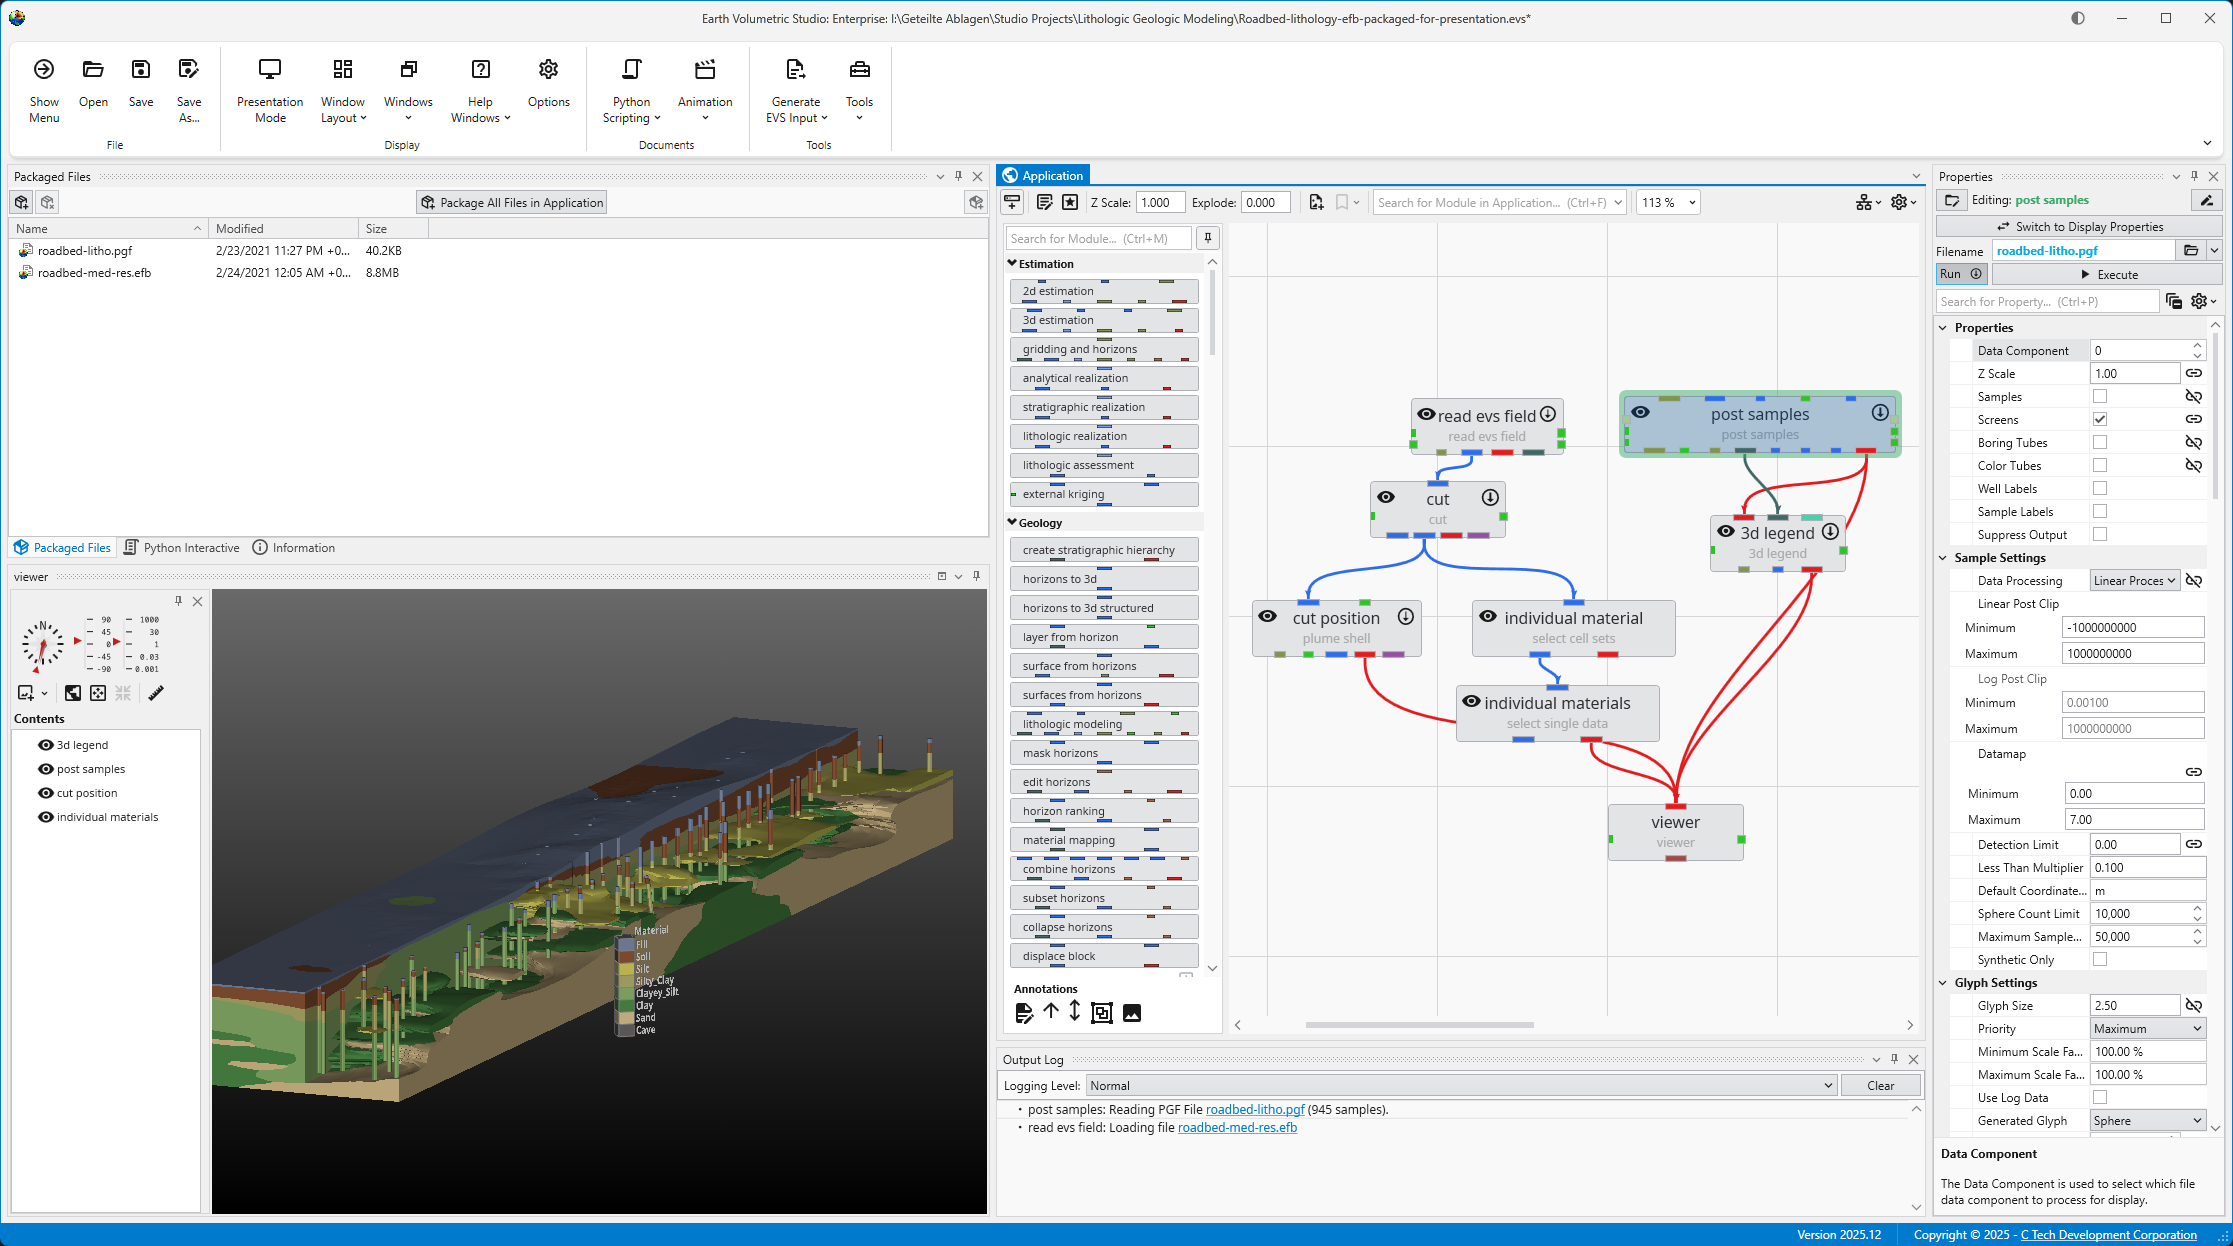Open the Data Processing dropdown
2233x1246 pixels.
pos(2135,581)
